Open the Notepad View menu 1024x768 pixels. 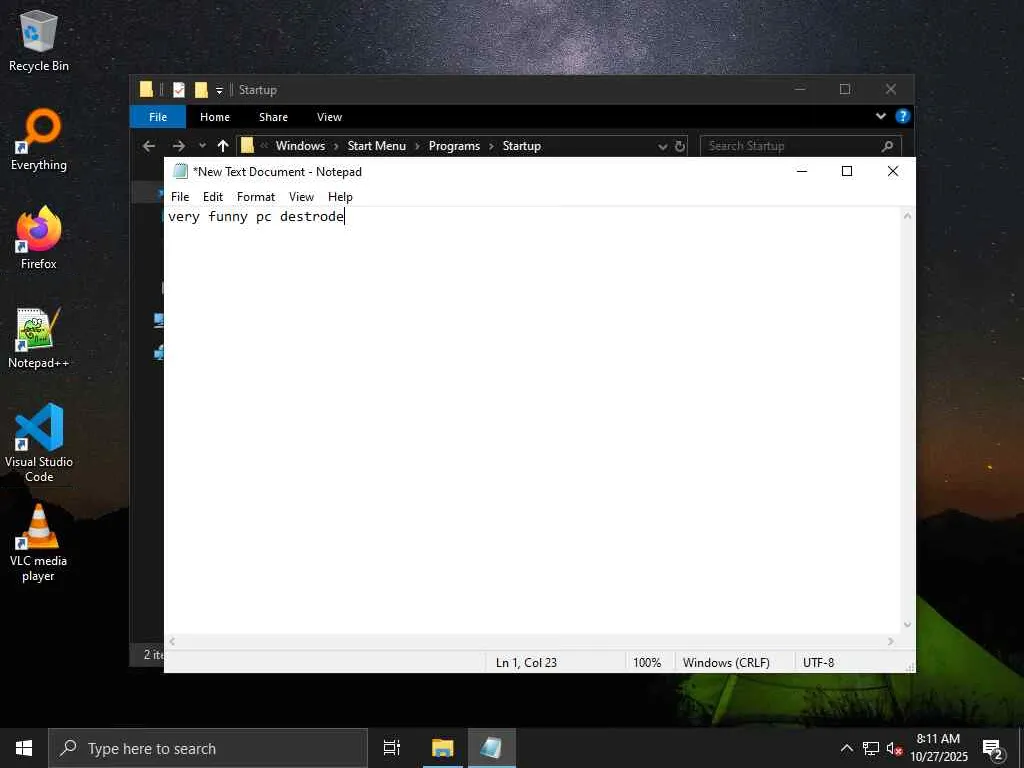301,197
